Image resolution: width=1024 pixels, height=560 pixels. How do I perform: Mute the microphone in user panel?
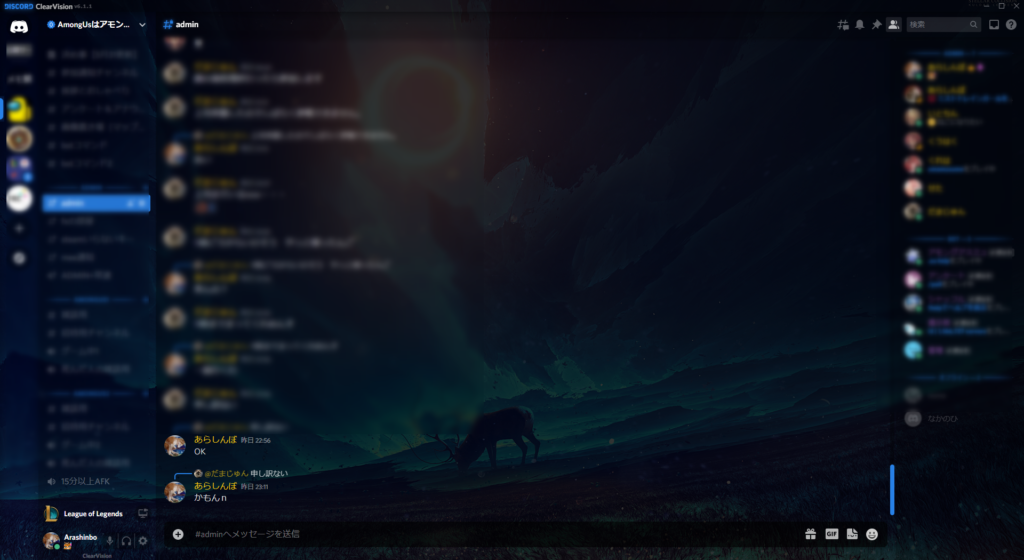click(x=110, y=541)
